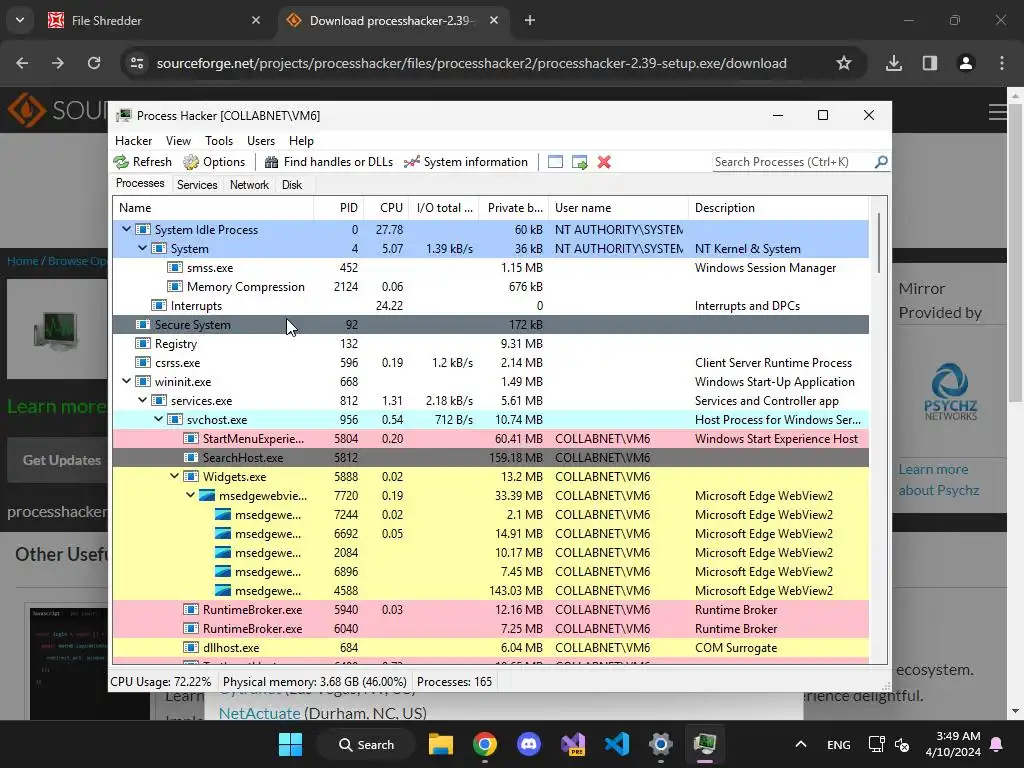Screen dimensions: 1024x768
Task: Open System information window
Action: point(466,162)
